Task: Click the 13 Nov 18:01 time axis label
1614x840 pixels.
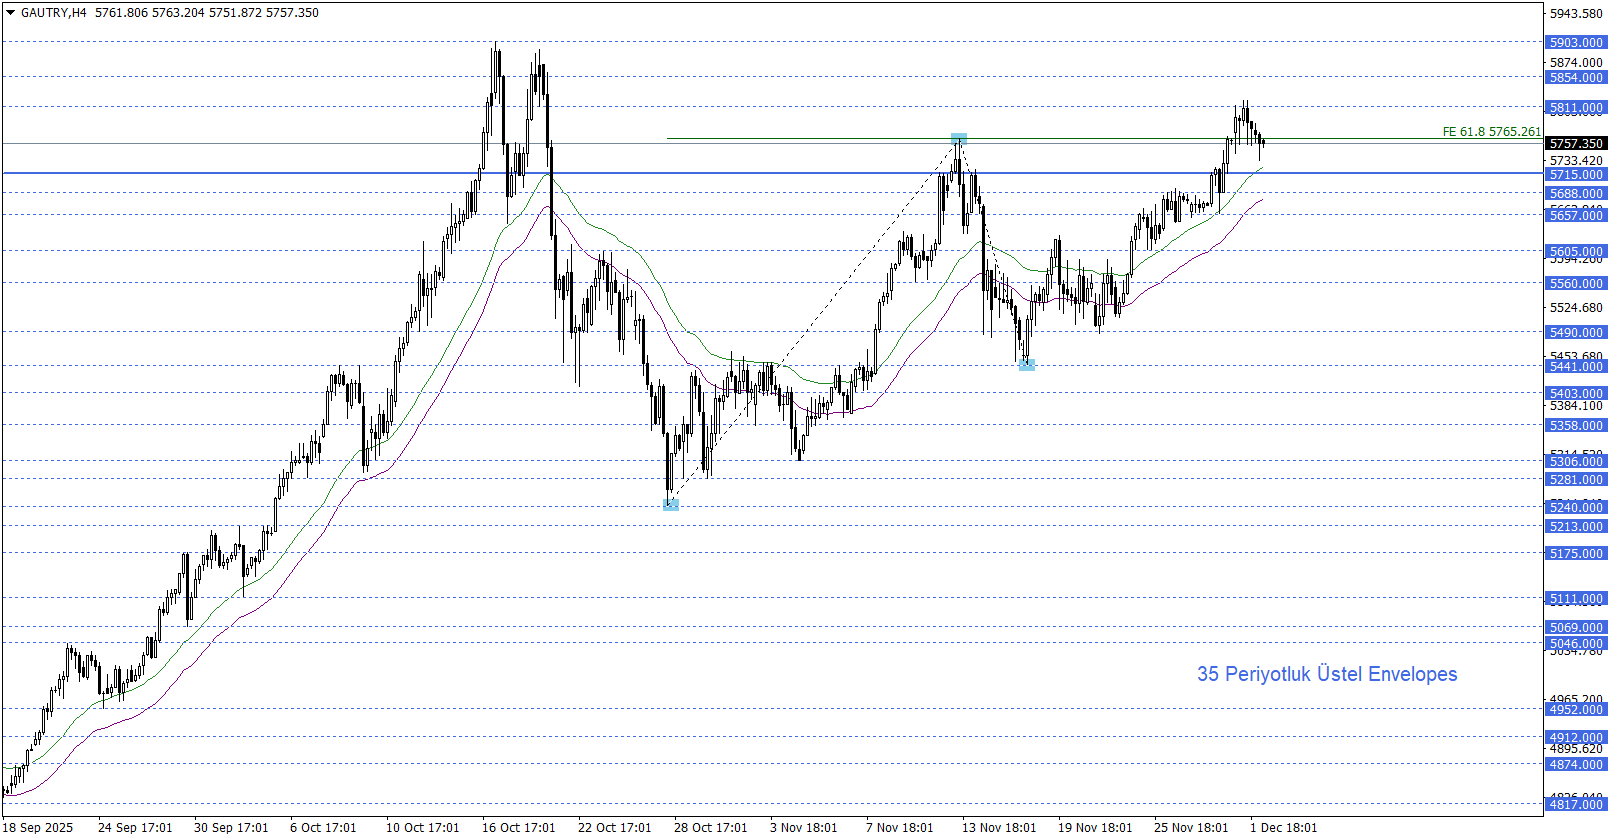Action: pos(999,828)
